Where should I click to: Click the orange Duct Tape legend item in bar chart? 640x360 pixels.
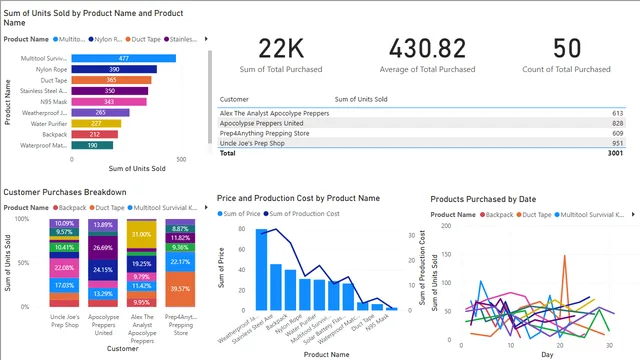tap(143, 39)
